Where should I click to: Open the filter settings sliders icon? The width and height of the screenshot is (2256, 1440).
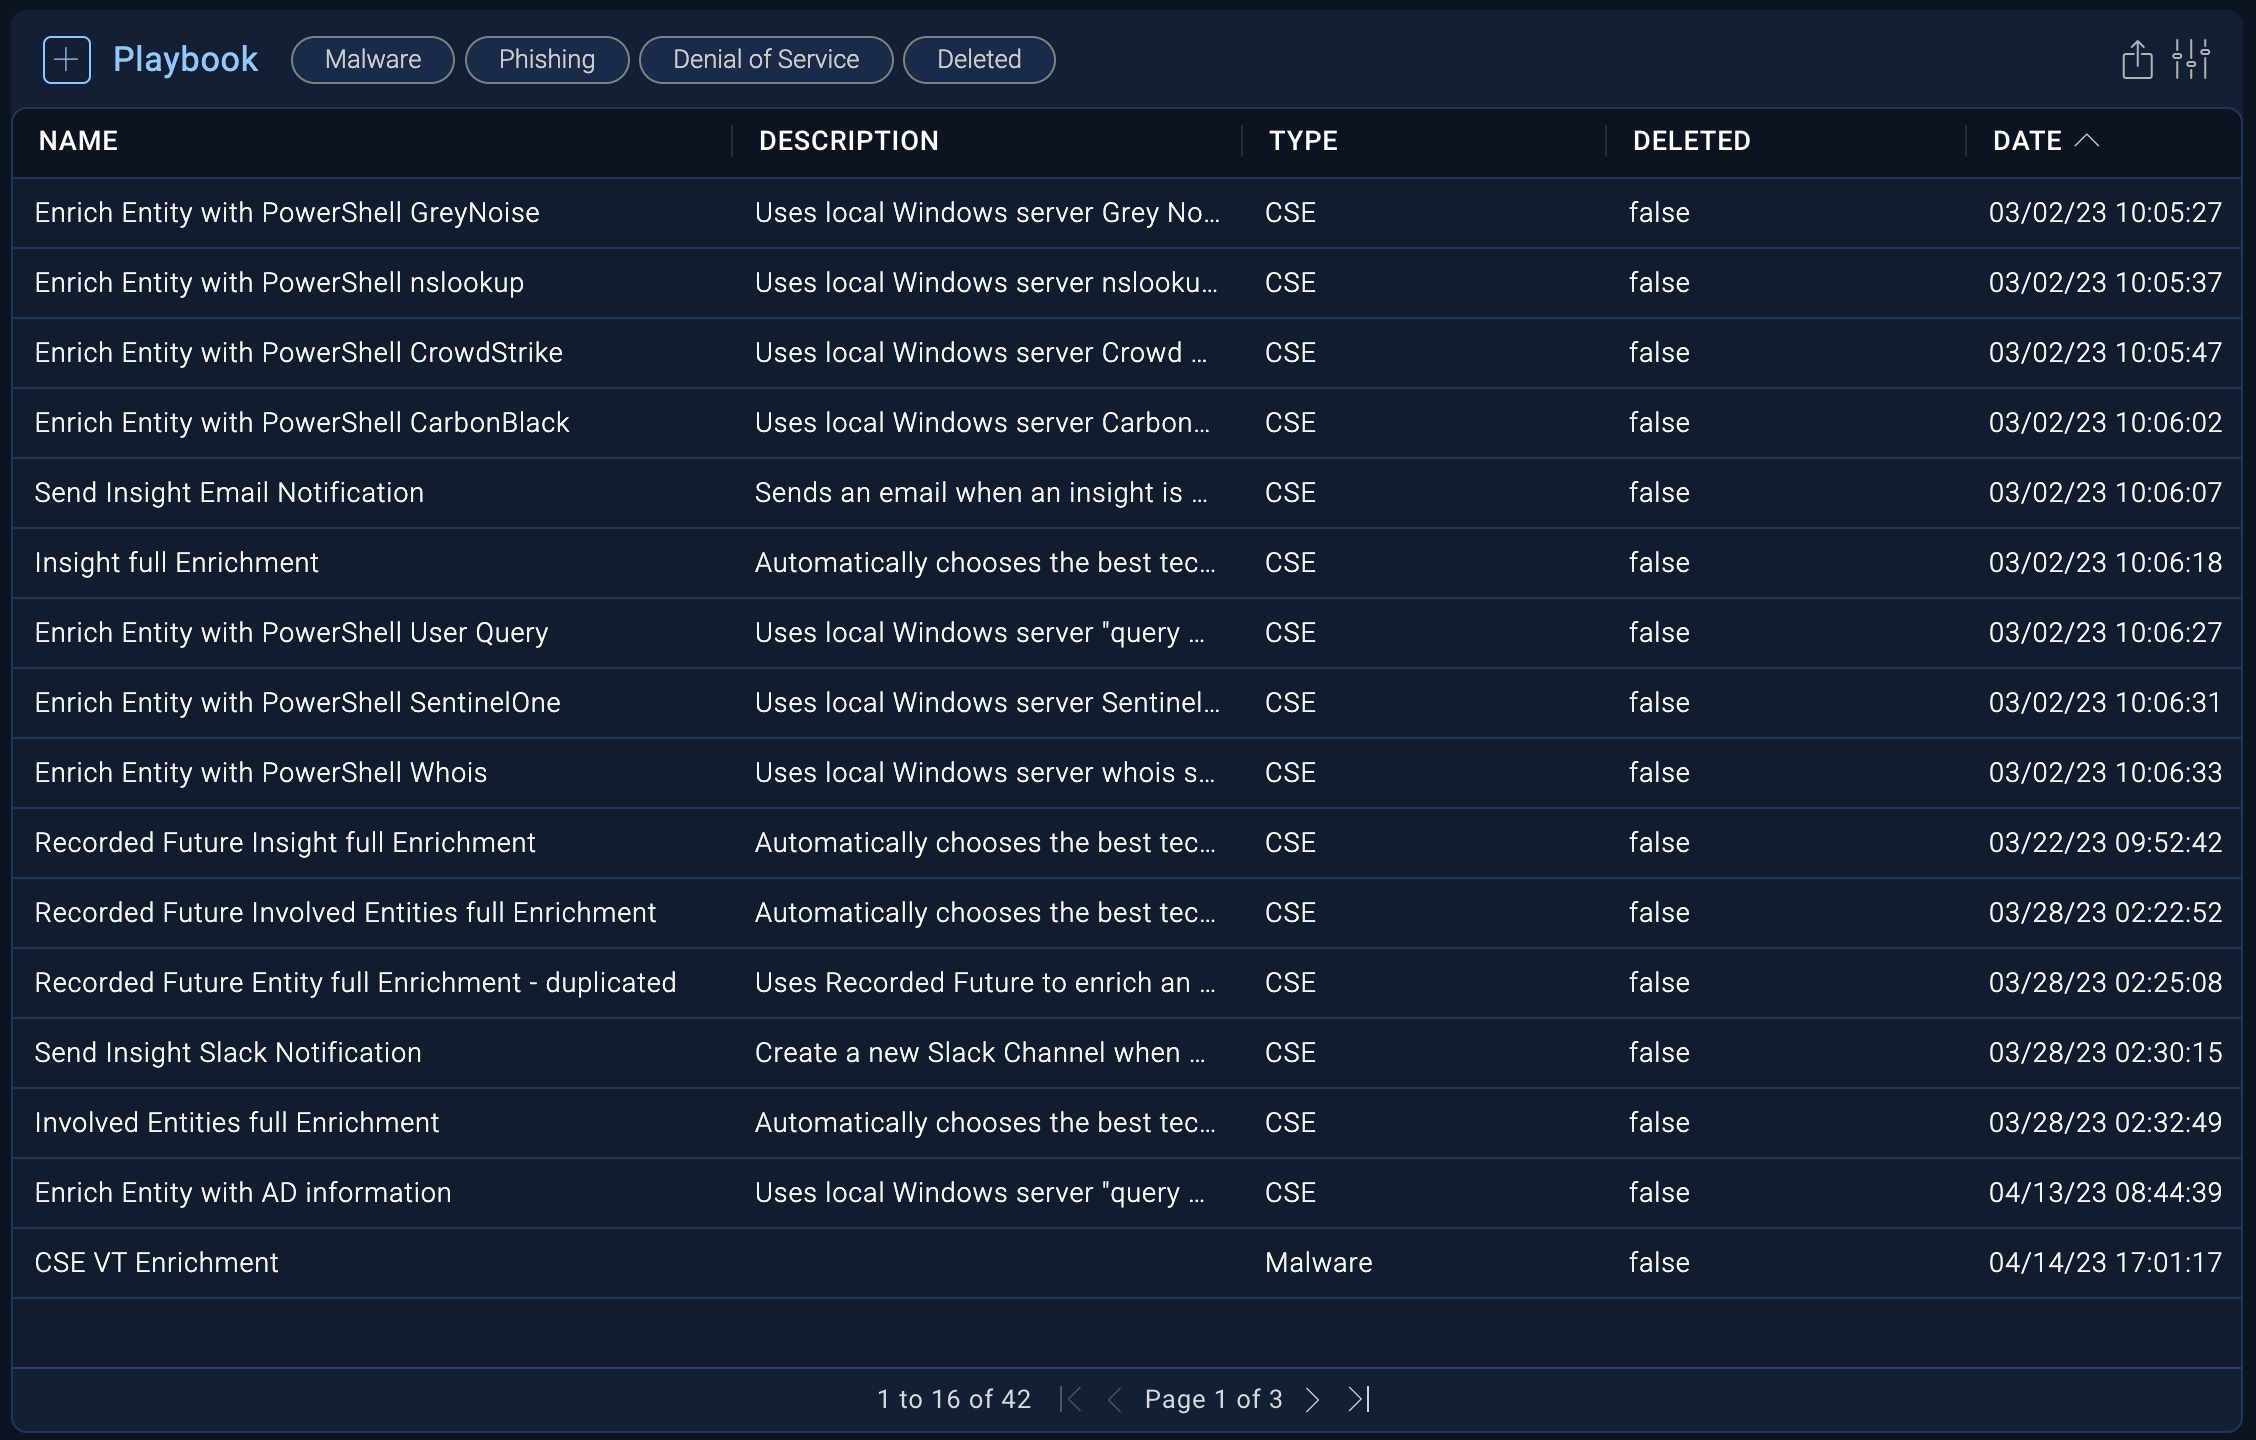[2191, 60]
